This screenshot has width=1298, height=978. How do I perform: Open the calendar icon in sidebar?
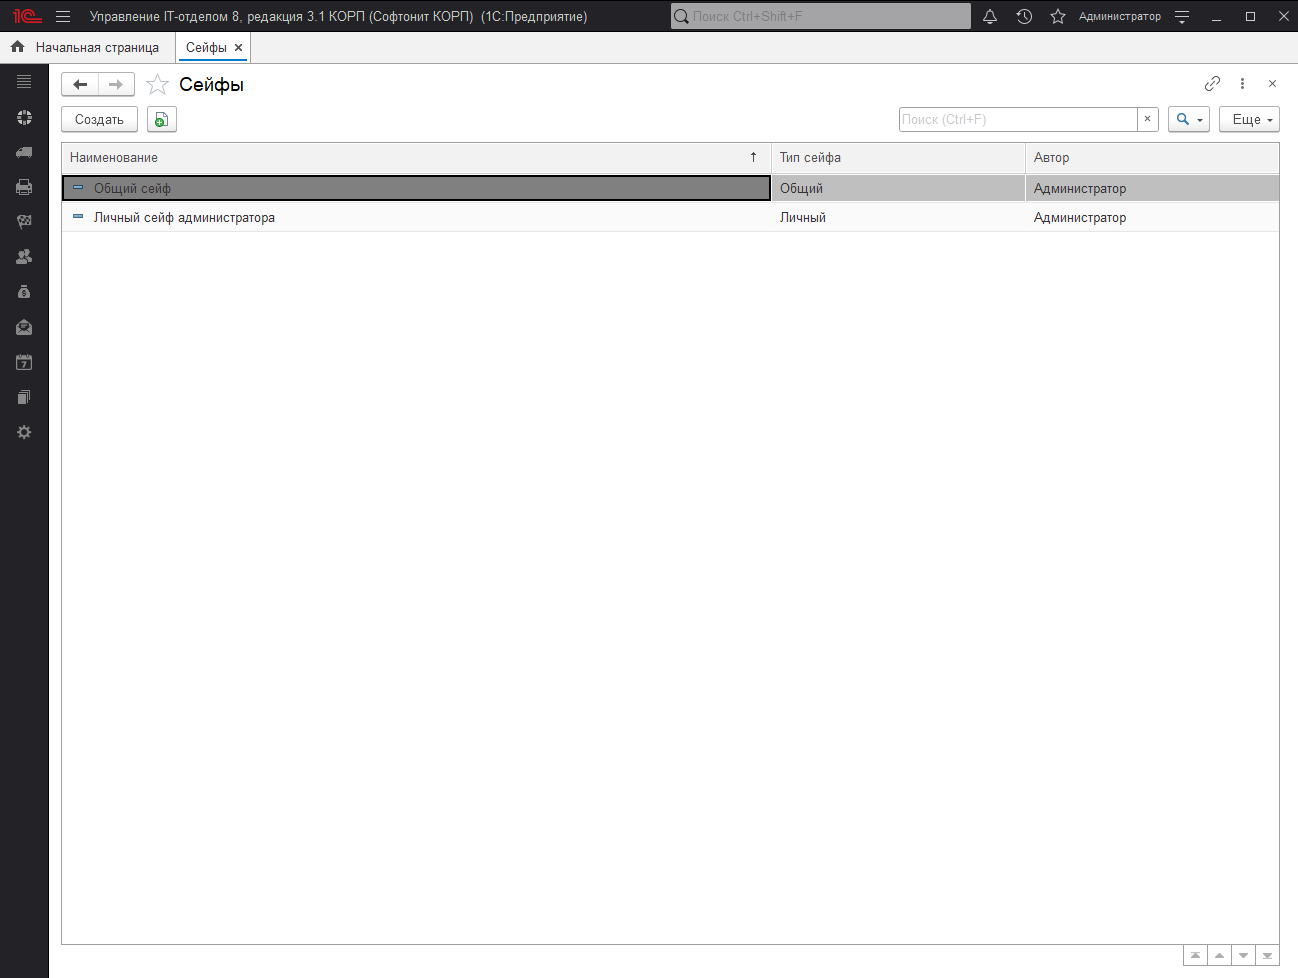24,362
